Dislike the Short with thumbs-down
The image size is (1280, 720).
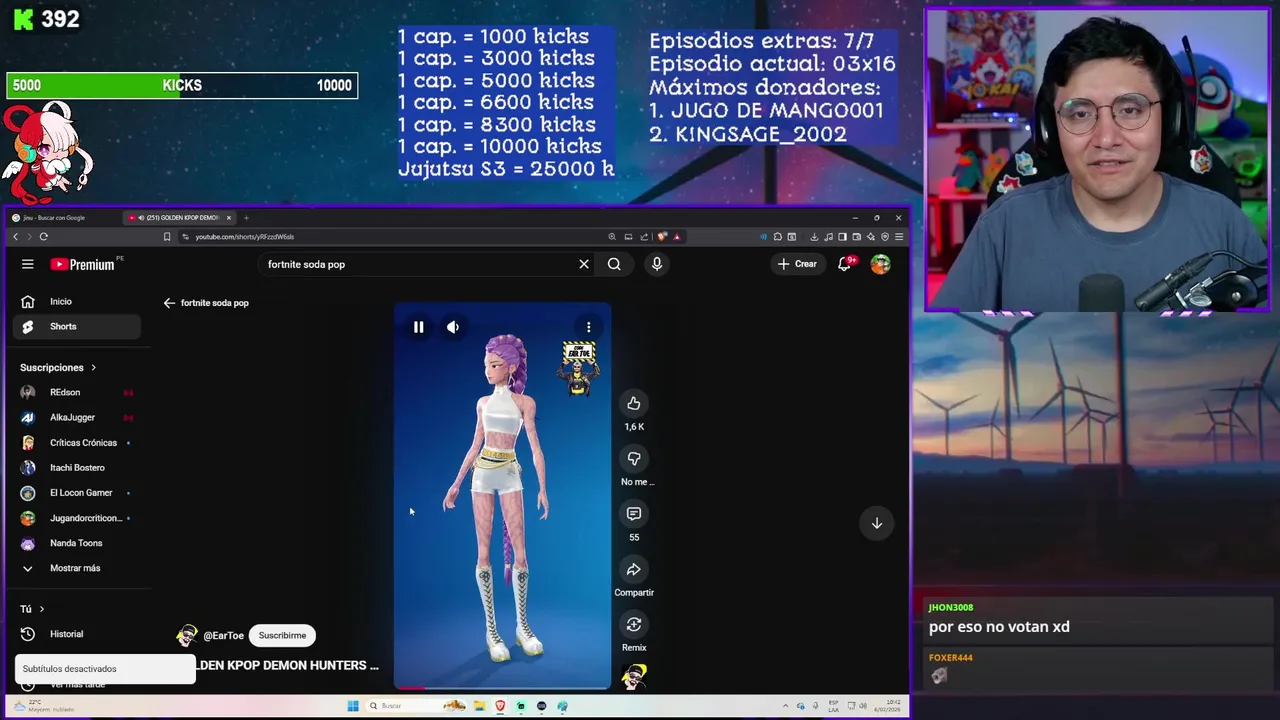pos(634,458)
